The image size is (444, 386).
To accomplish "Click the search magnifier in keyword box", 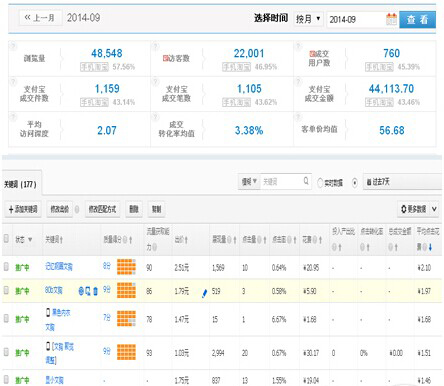I will pos(306,181).
